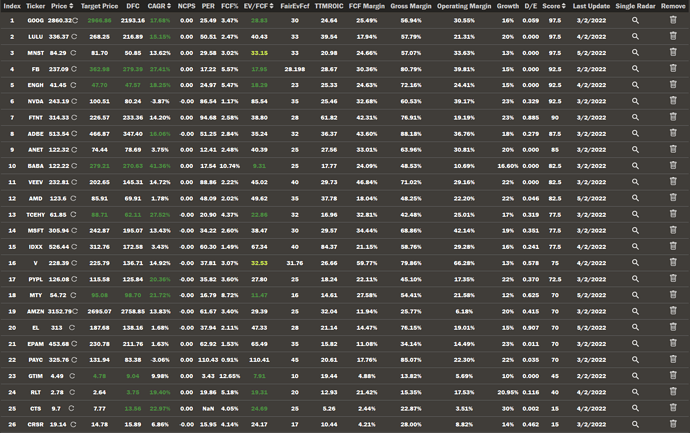This screenshot has height=433, width=690.
Task: Click GOOG target price 2966.86
Action: [x=99, y=21]
